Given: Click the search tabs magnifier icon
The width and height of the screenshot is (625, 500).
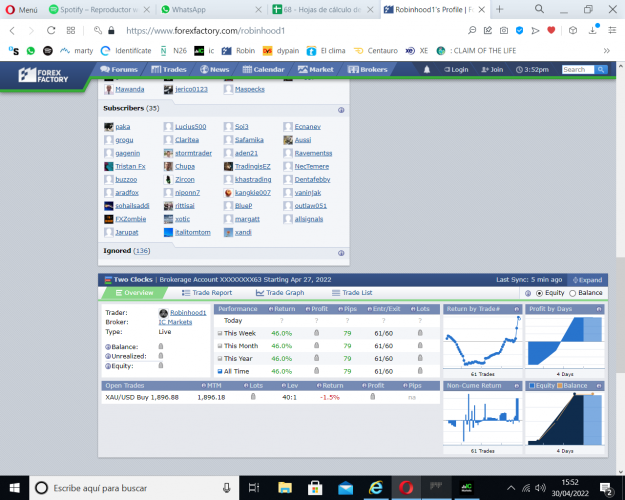Looking at the screenshot, I should [x=539, y=9].
